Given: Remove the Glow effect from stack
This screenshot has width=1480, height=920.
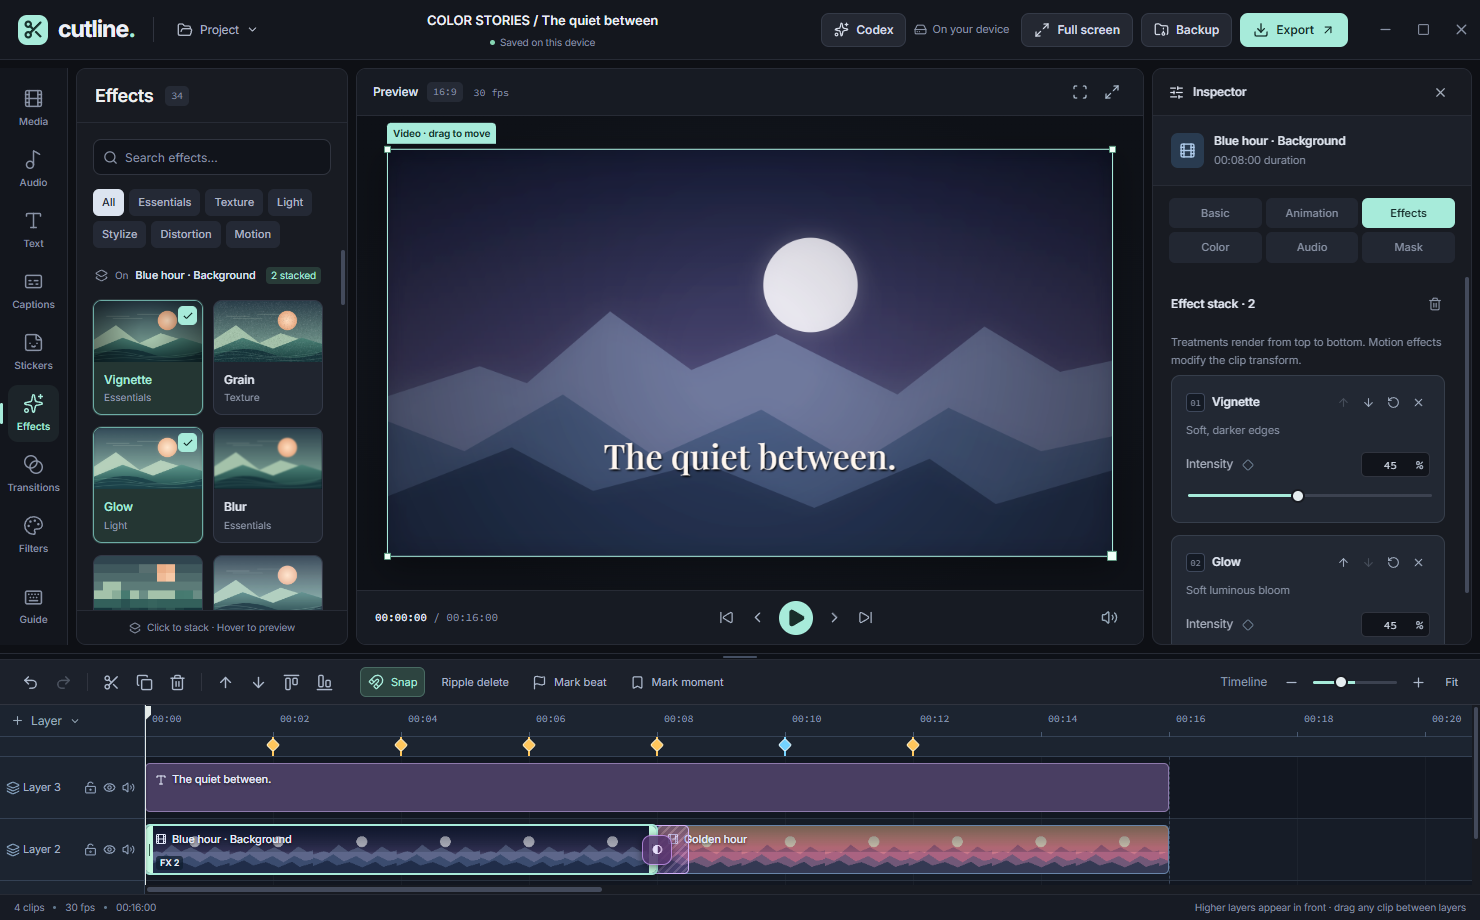Looking at the screenshot, I should click(x=1418, y=562).
